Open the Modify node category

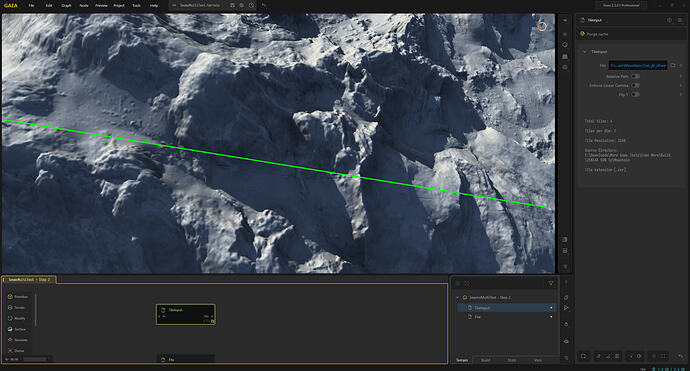tap(17, 318)
